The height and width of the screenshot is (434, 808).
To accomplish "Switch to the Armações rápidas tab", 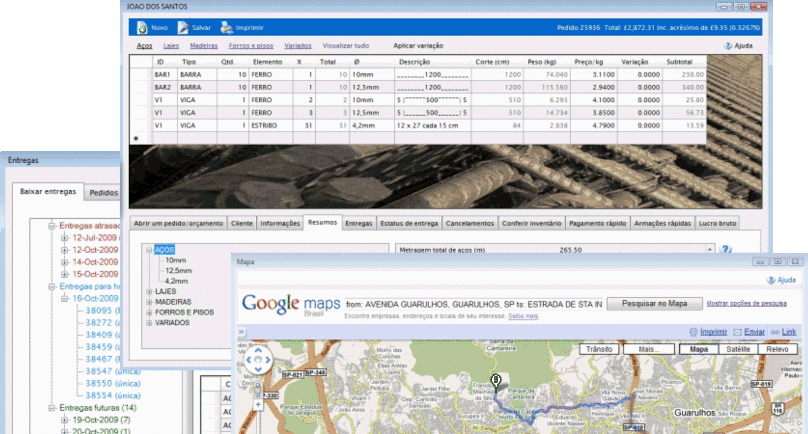I will (x=662, y=223).
